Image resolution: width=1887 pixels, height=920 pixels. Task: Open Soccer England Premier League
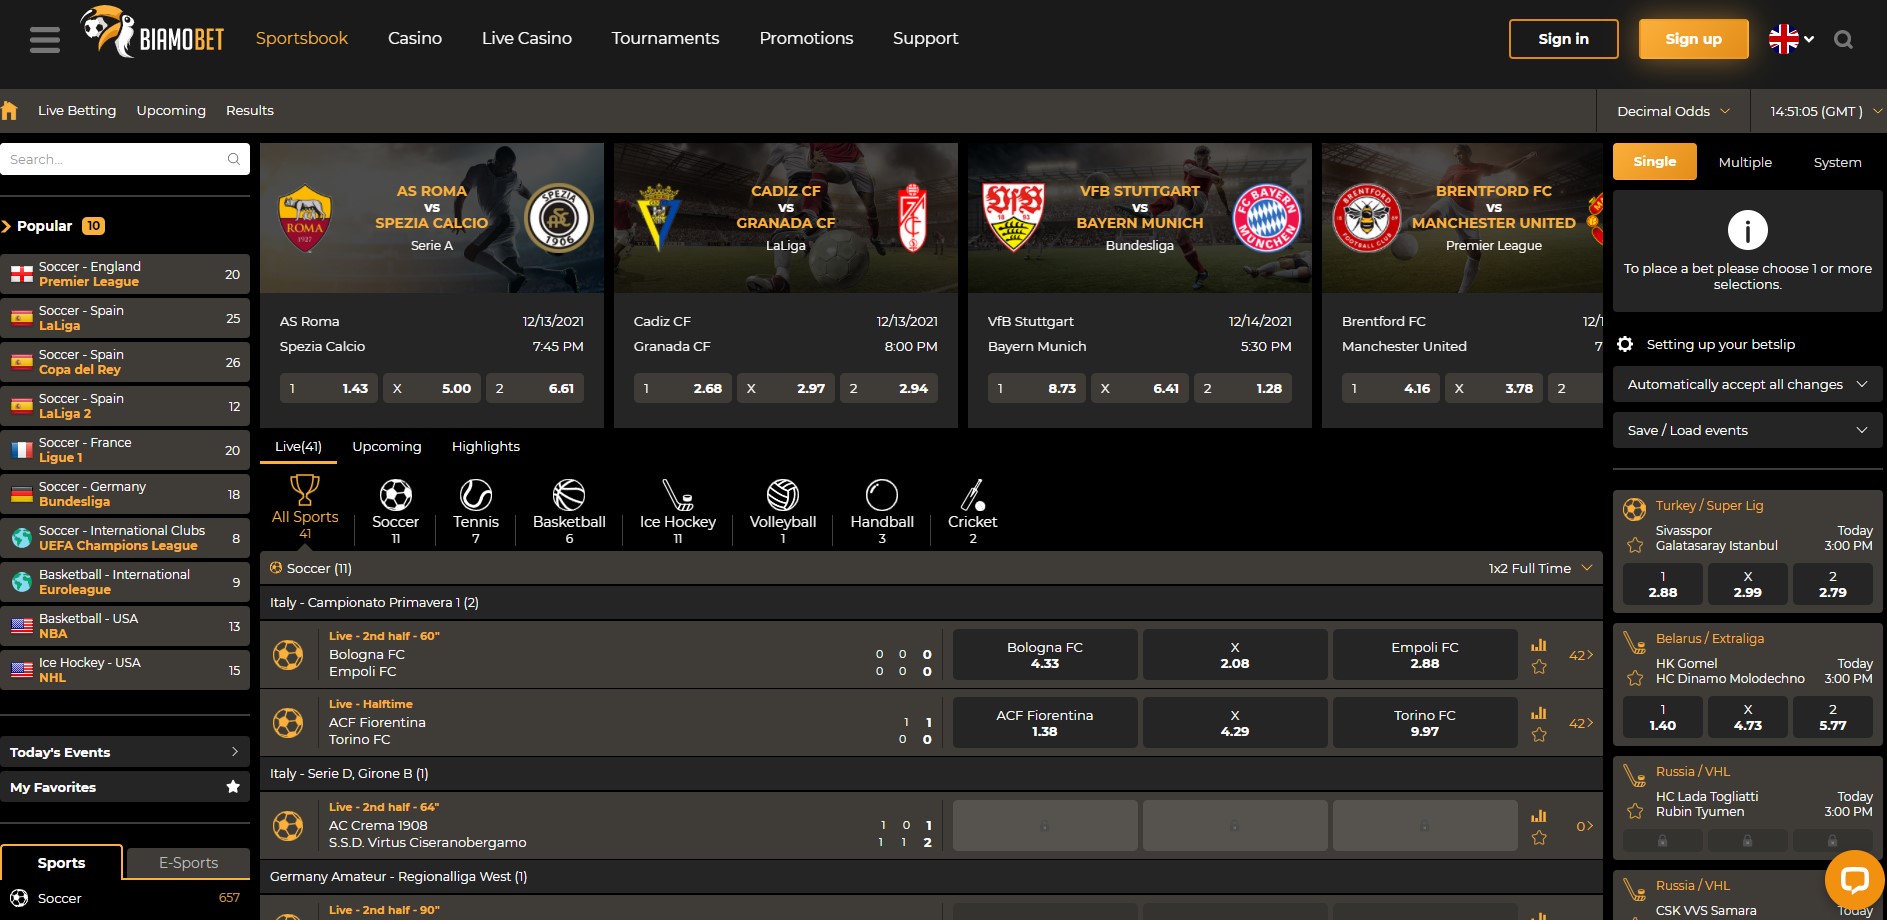tap(125, 274)
